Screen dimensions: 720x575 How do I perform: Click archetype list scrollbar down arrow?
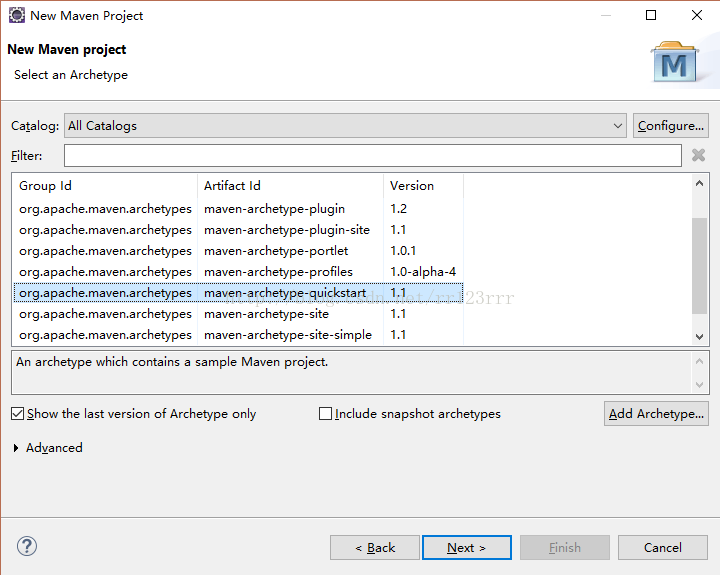tap(699, 337)
